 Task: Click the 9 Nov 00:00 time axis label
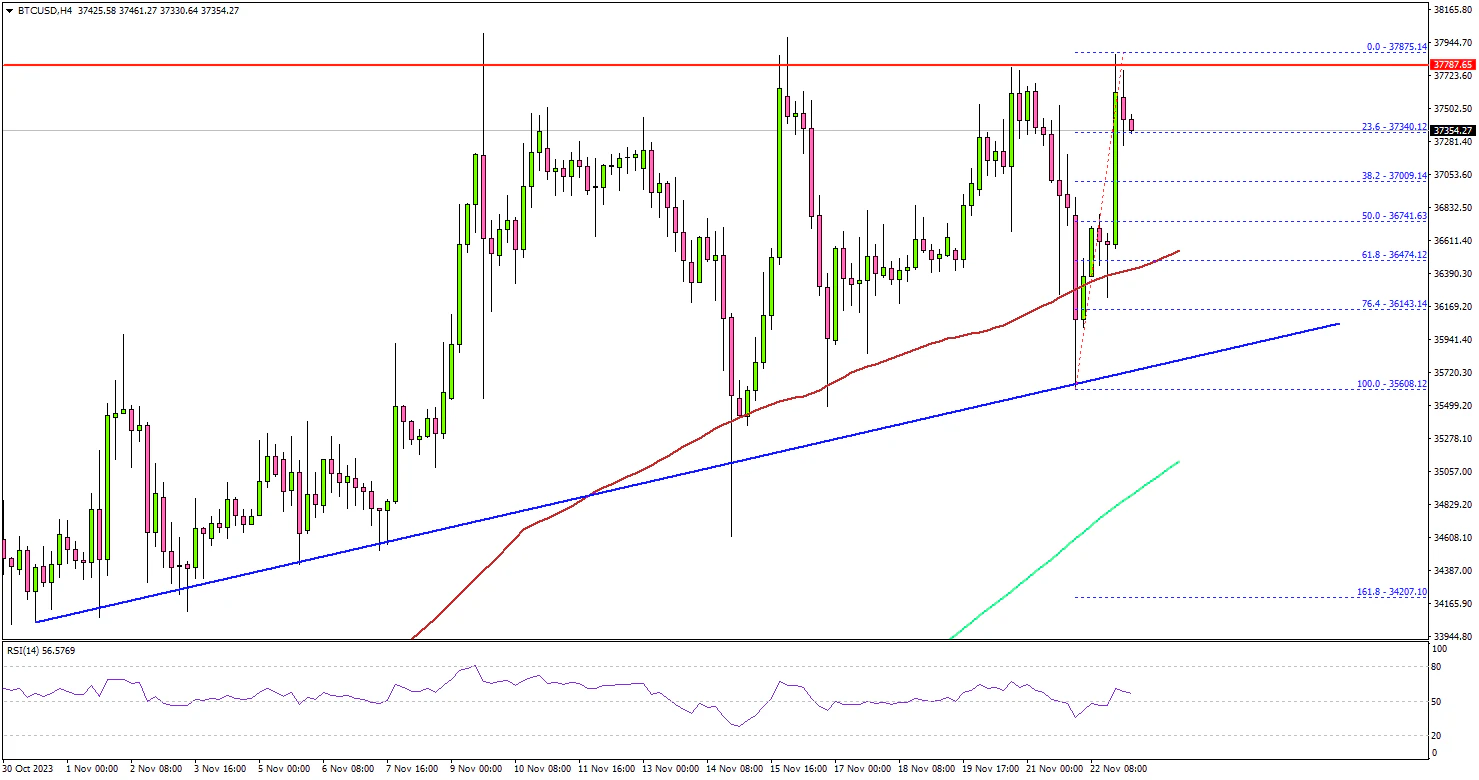pos(476,769)
